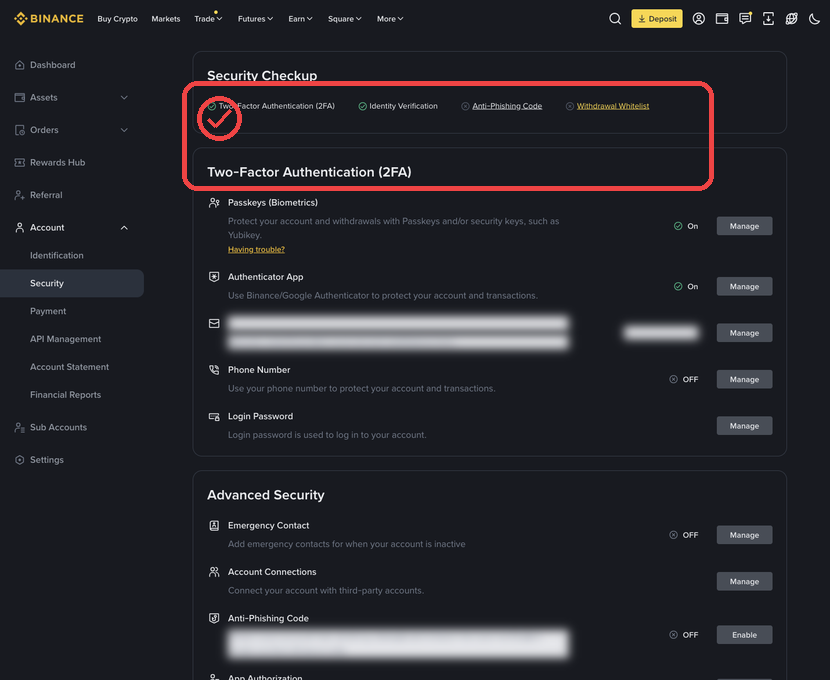Click the Referral person icon
Viewport: 830px width, 680px height.
point(20,195)
